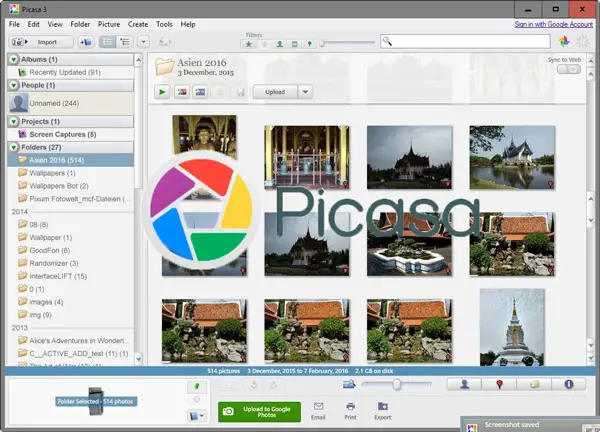Click Sign in with Google Account link
Viewport: 600px width, 432px height.
coord(553,24)
